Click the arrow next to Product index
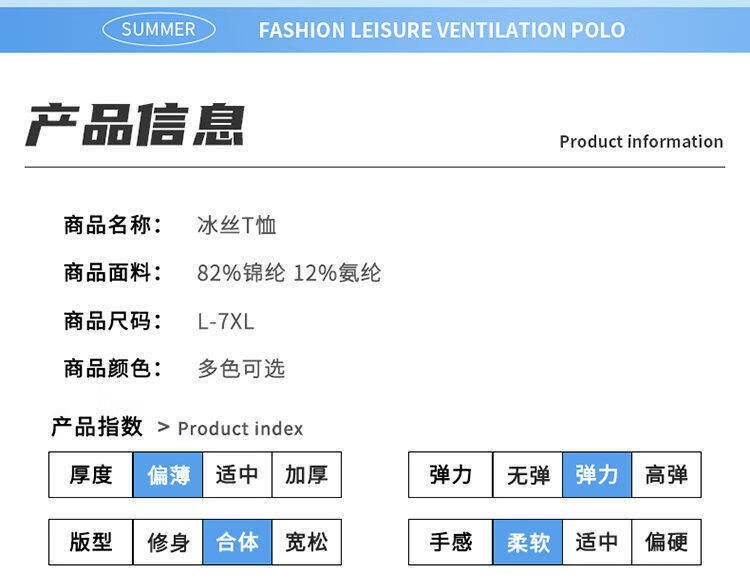 (x=163, y=427)
